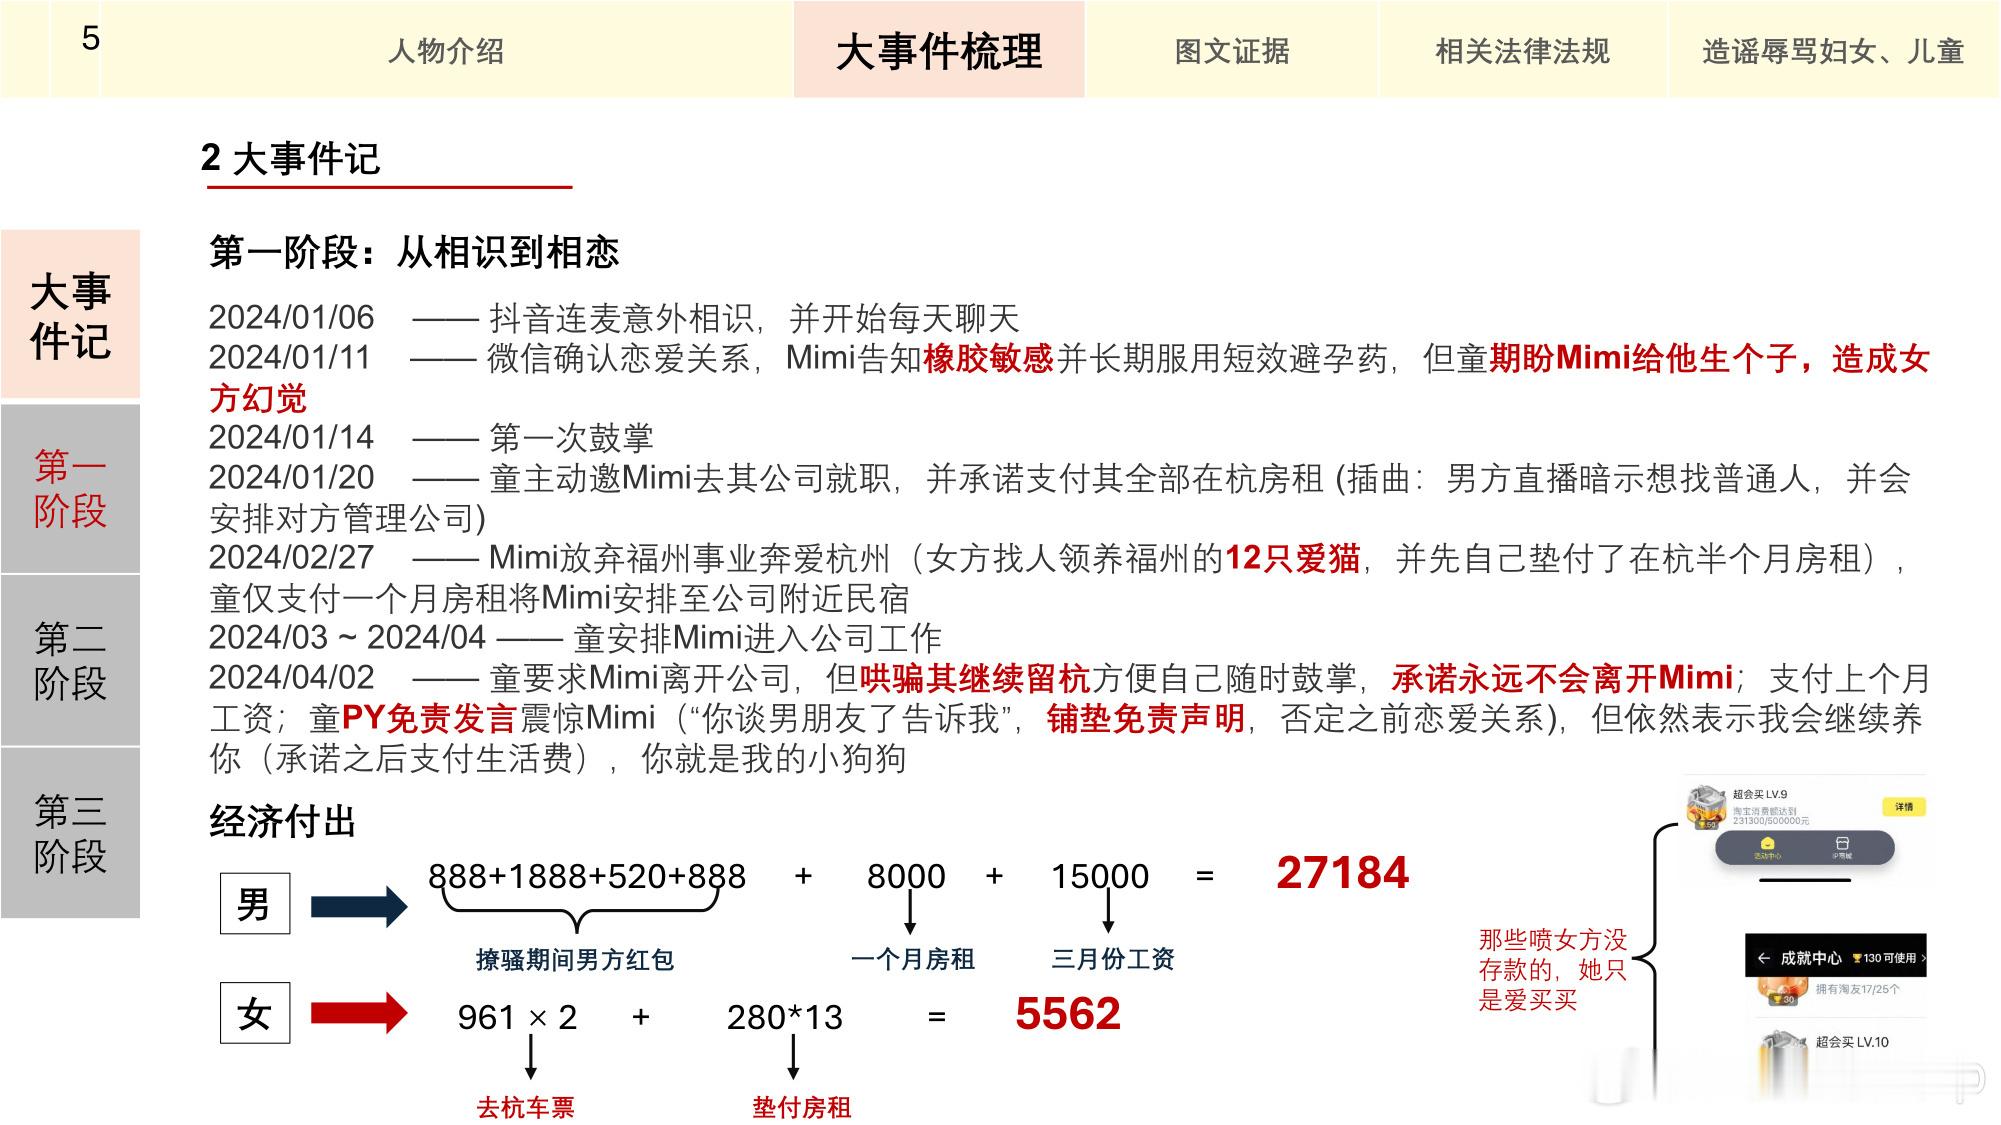Click the IP商城 shop icon

coord(1842,845)
